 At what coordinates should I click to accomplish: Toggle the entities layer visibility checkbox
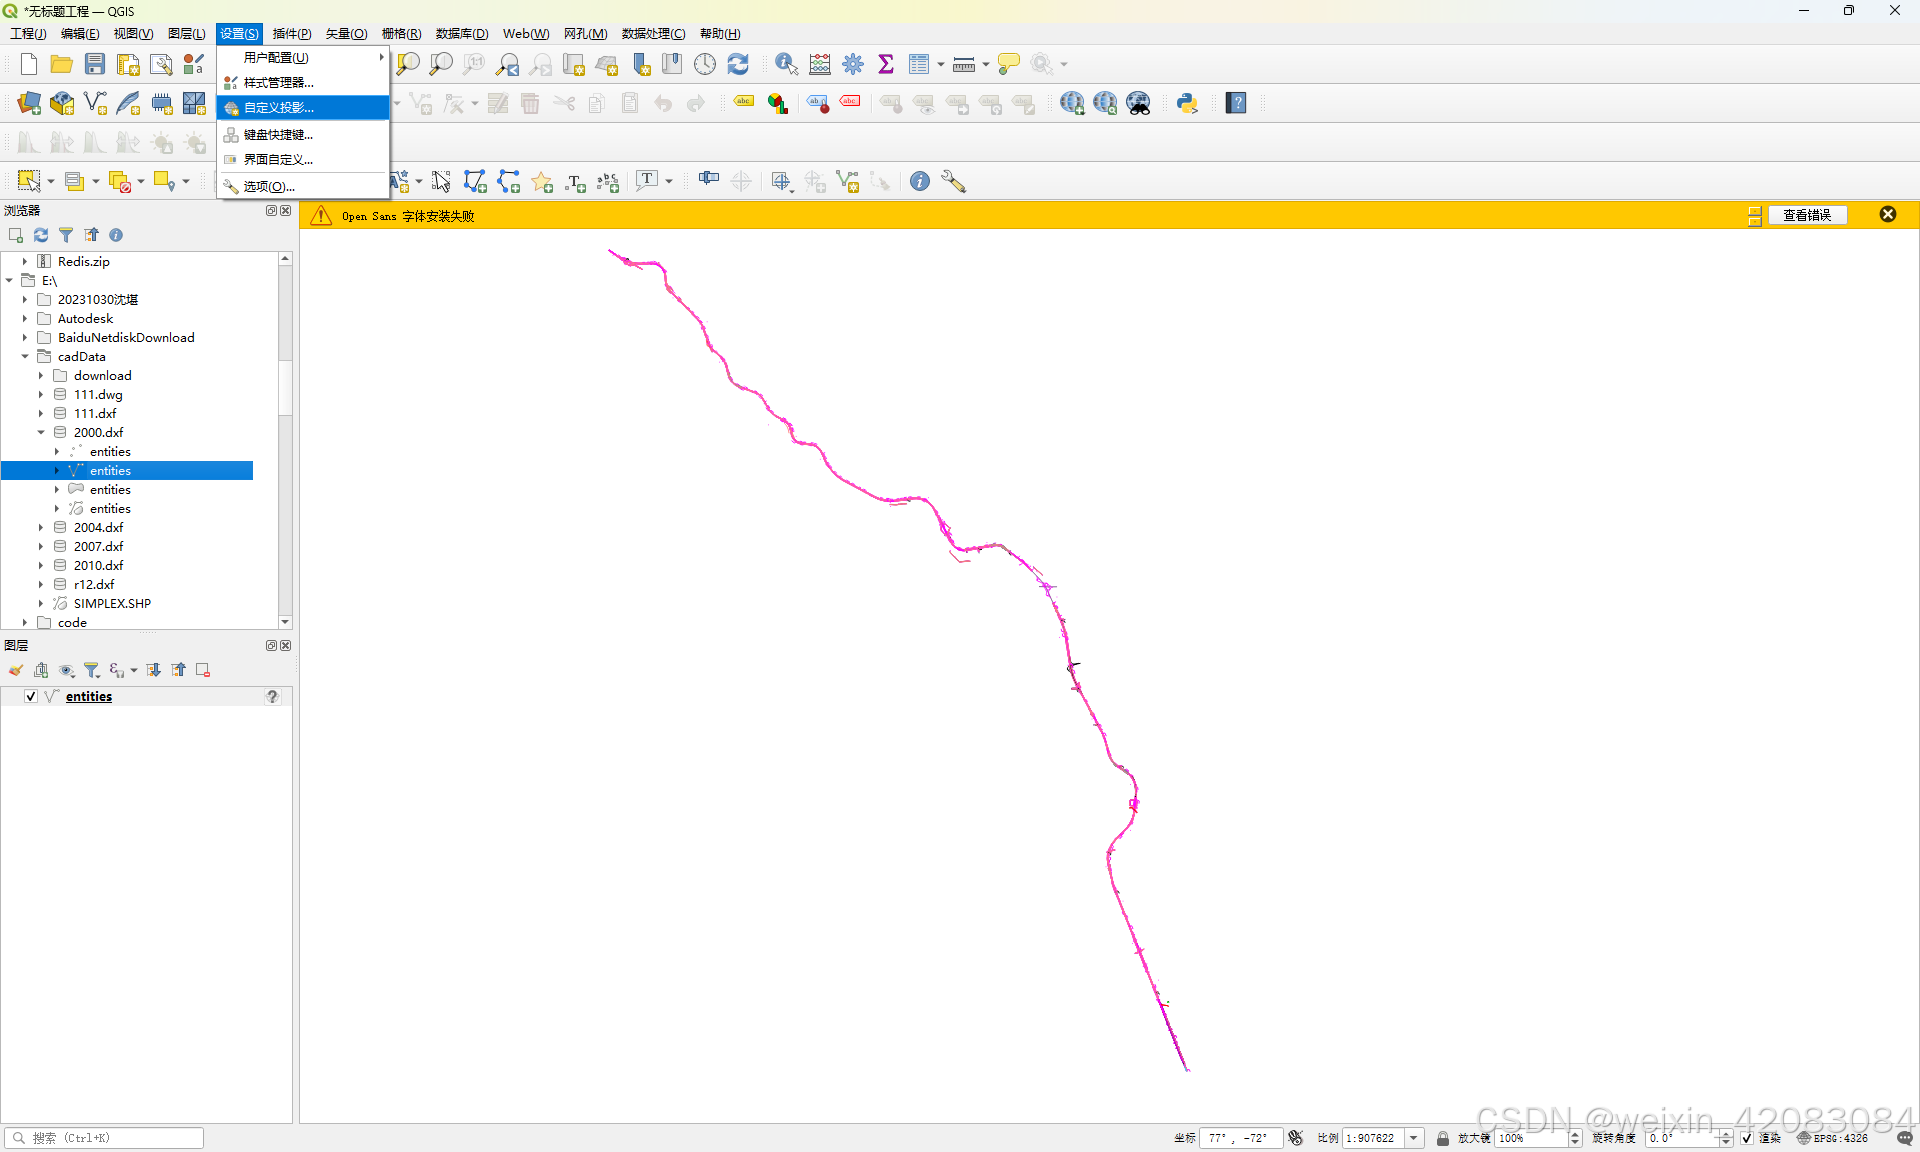point(31,696)
